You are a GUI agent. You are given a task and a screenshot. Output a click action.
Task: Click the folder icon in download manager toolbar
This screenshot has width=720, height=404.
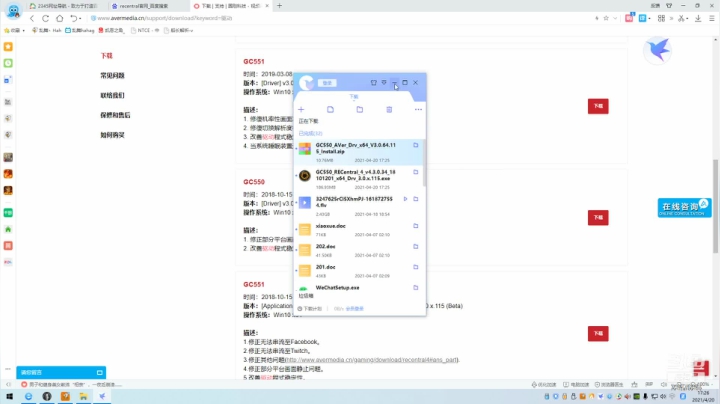click(360, 109)
